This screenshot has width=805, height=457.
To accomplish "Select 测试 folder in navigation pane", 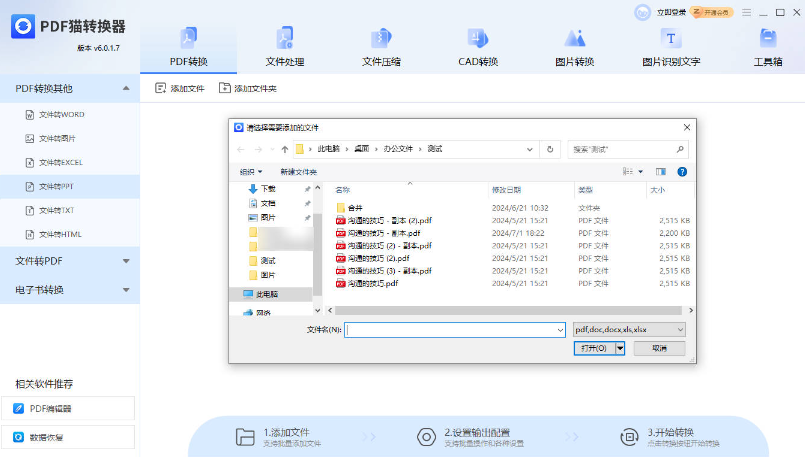I will coord(267,261).
